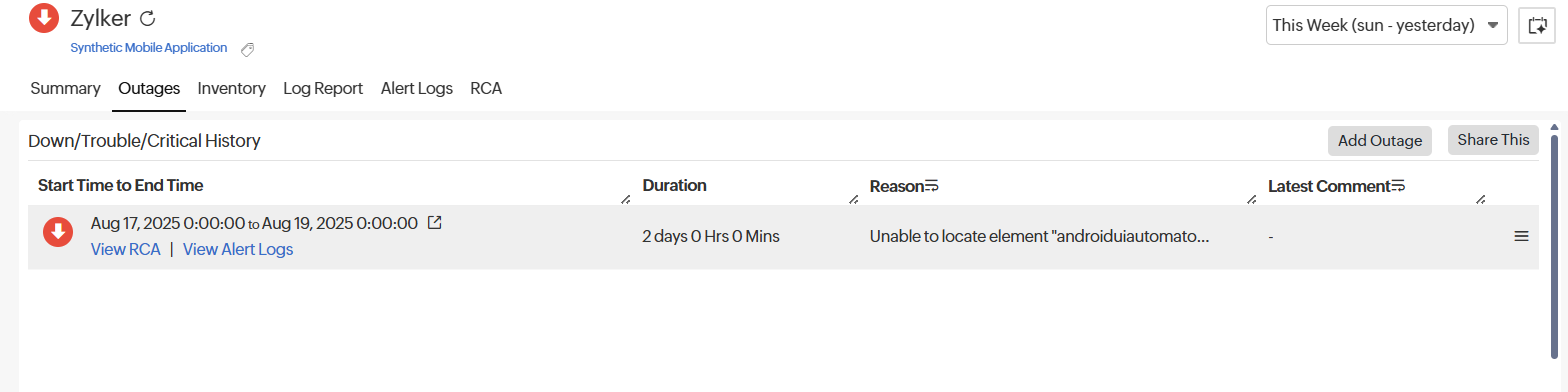Open the Log Report tab
This screenshot has width=1568, height=392.
pyautogui.click(x=323, y=88)
